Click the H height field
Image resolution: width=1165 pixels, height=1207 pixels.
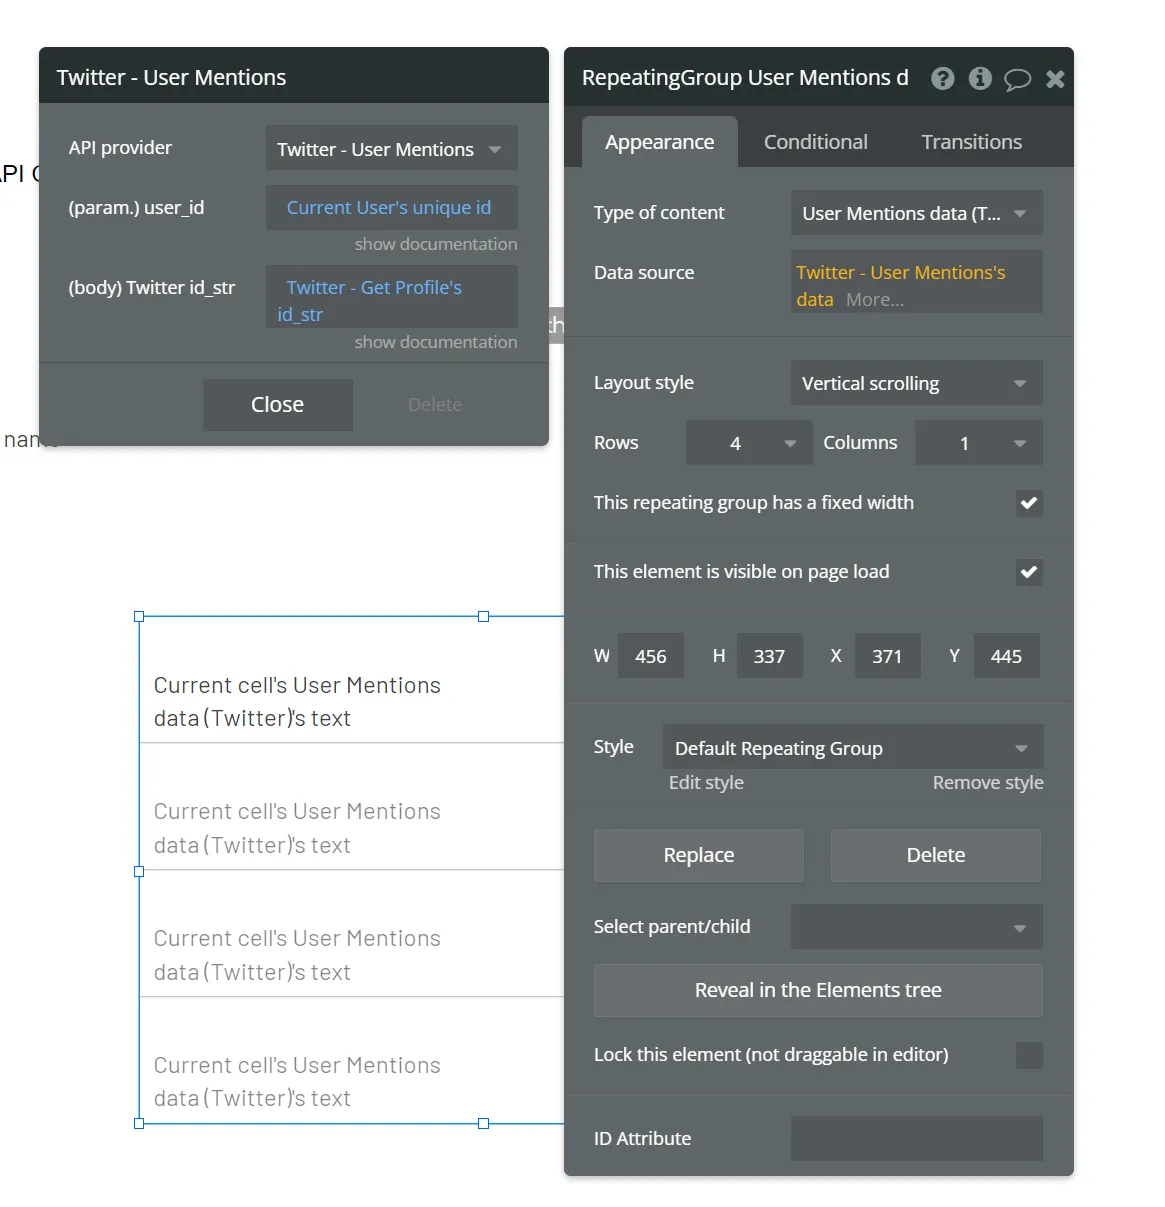point(769,656)
